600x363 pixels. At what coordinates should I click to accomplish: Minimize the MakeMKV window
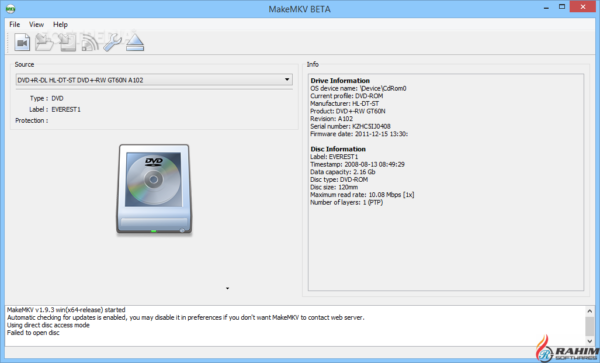(546, 8)
